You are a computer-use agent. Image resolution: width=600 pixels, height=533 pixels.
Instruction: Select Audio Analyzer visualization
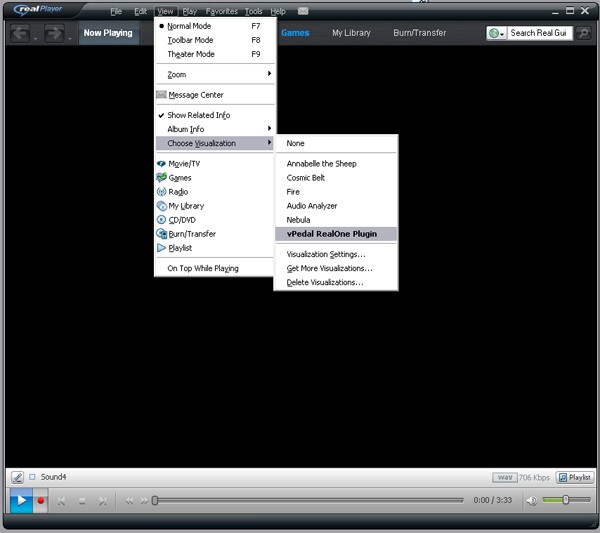pos(336,206)
